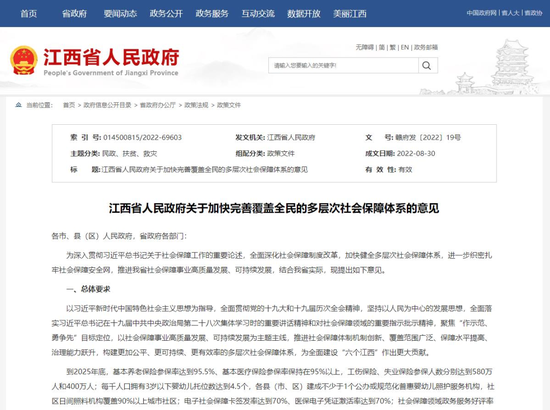Open the 政务邮箱 link
This screenshot has height=410, width=550.
pos(426,47)
